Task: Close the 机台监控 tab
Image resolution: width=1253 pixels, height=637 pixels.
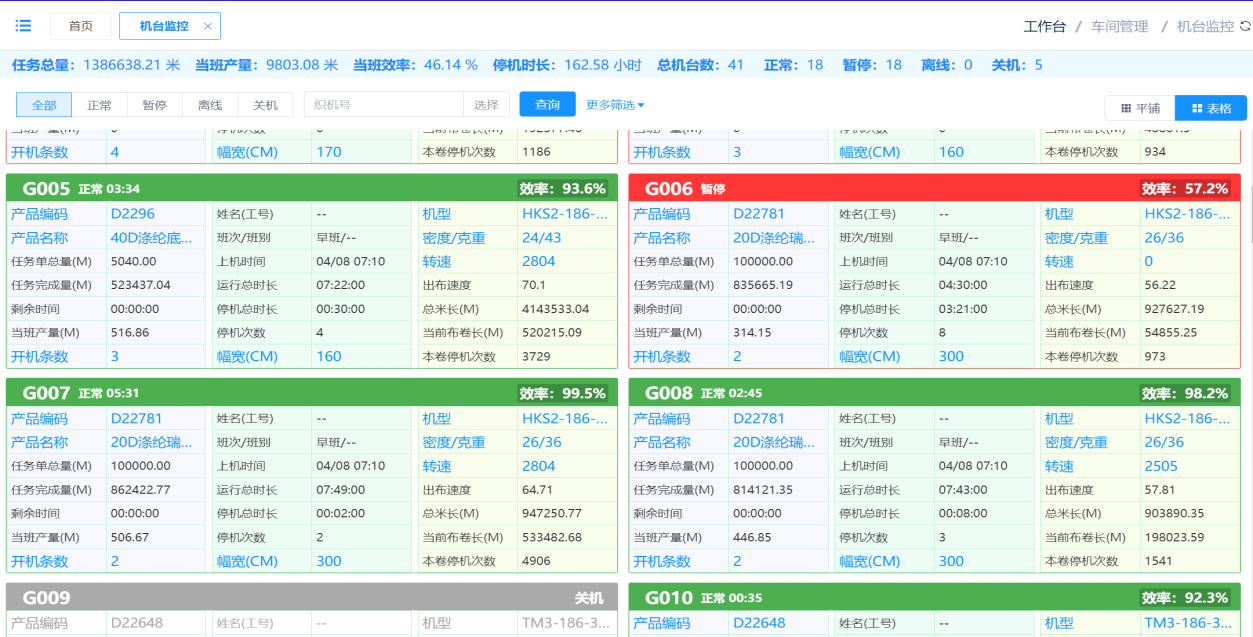Action: (x=207, y=27)
